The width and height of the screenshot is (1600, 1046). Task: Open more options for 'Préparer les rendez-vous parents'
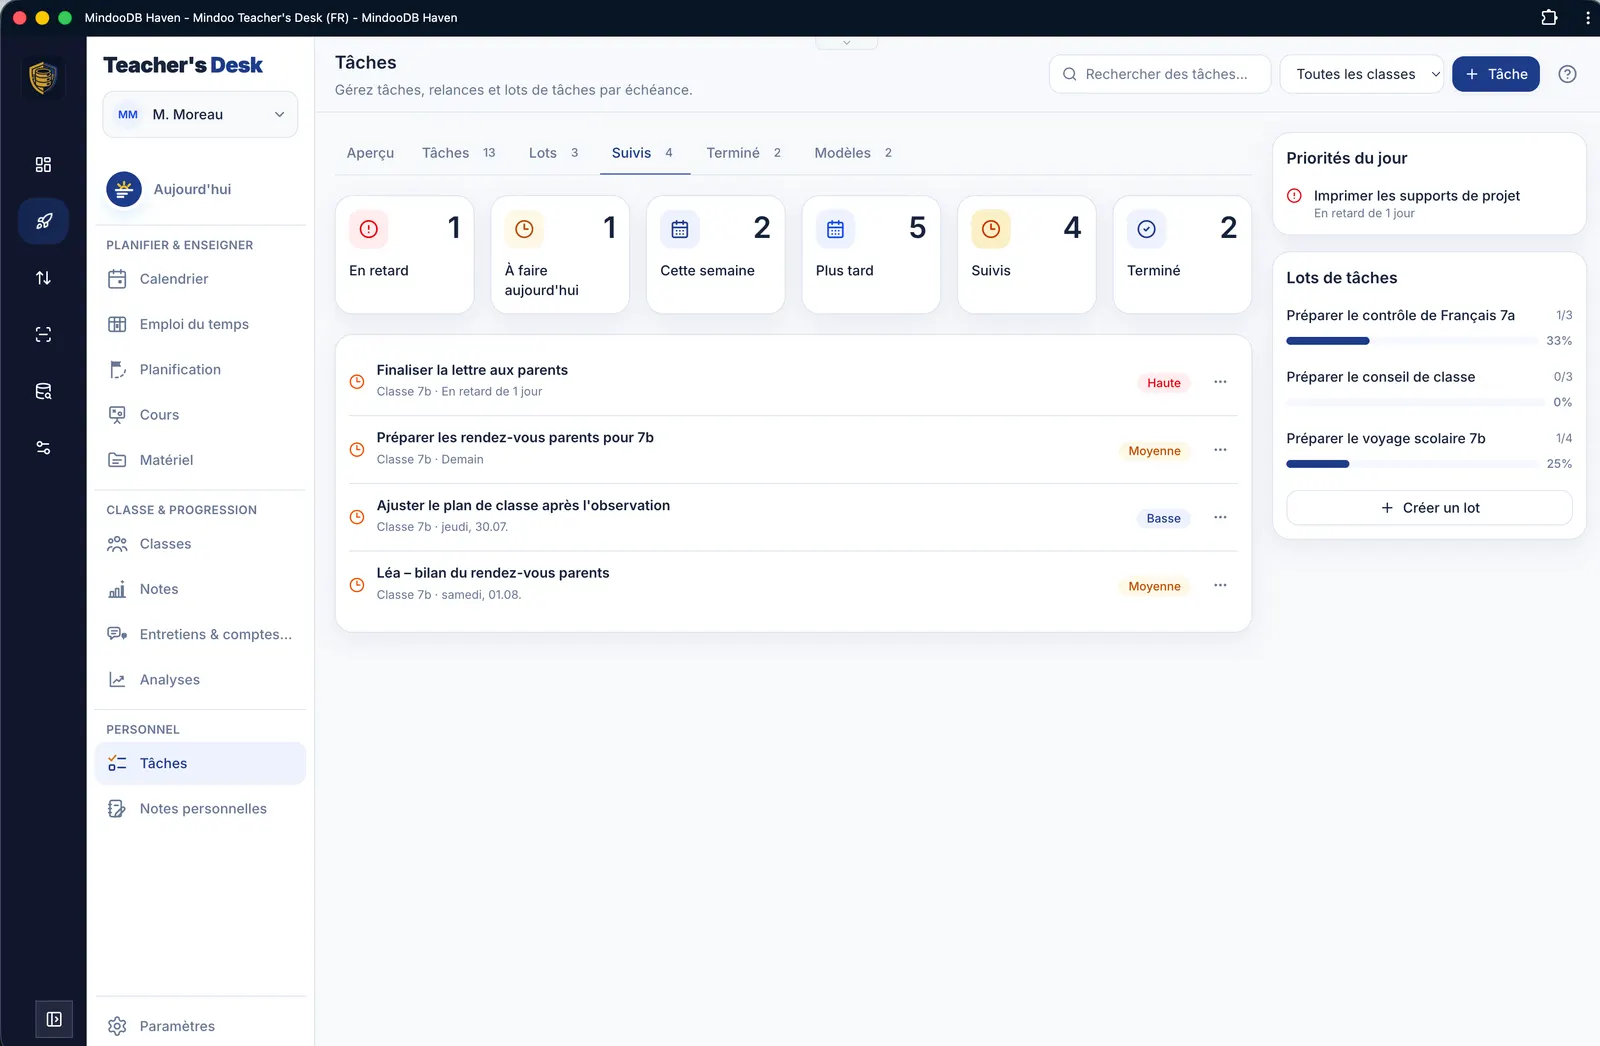1220,450
